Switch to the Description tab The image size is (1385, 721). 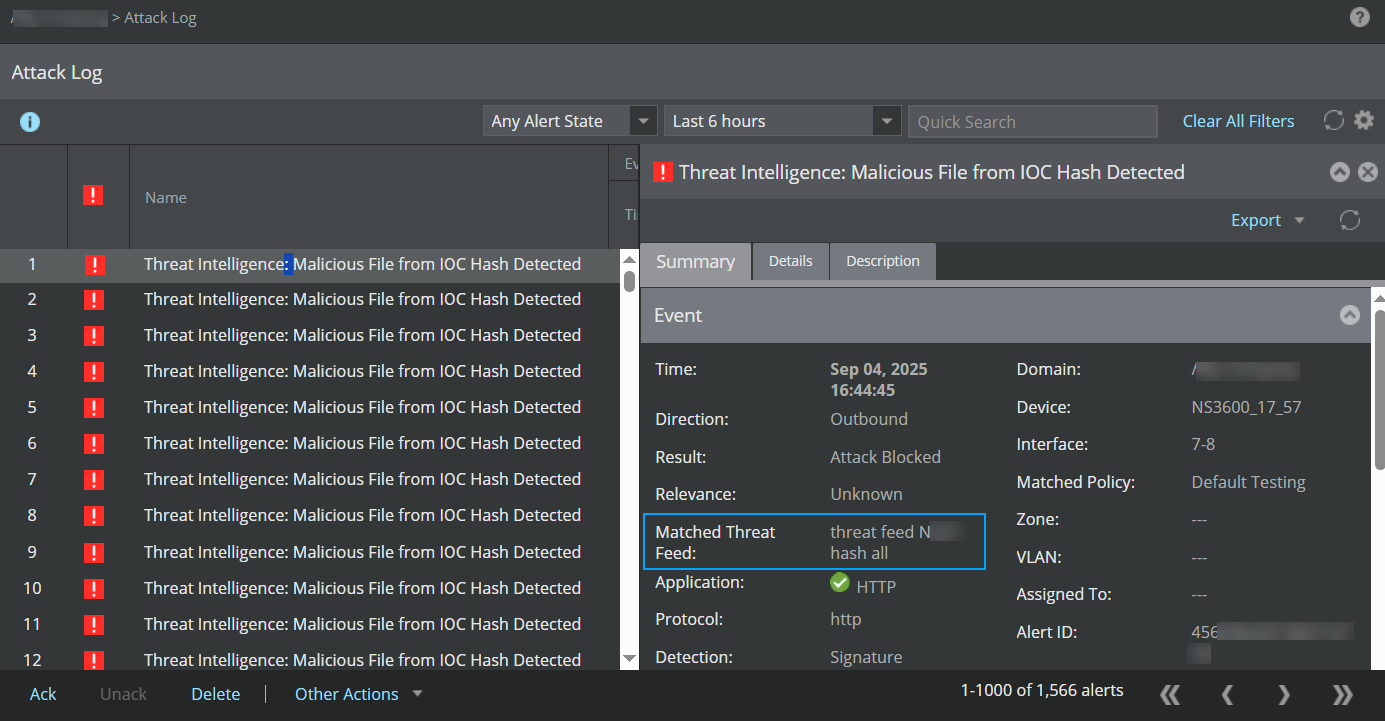click(883, 261)
